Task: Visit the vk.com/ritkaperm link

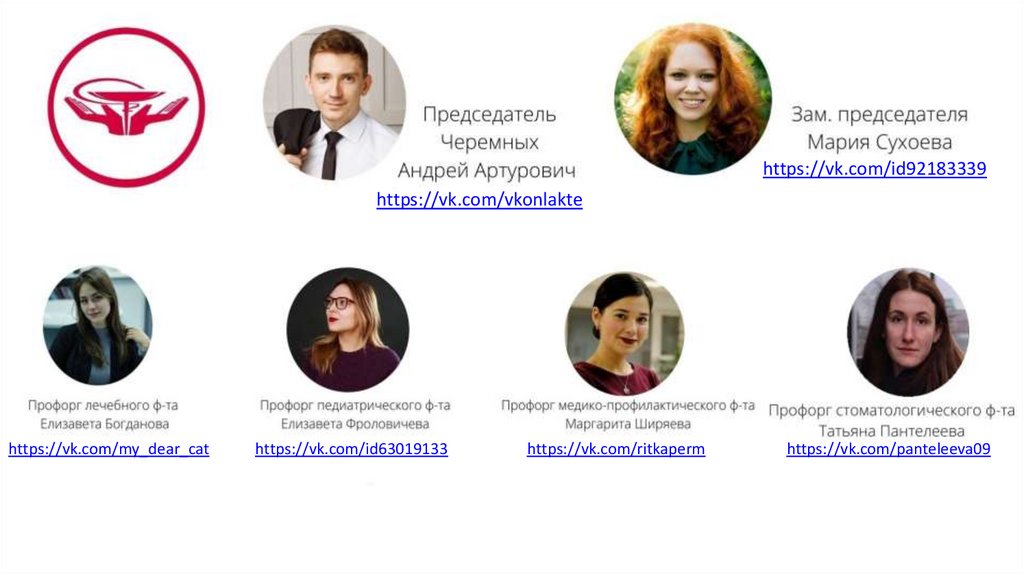Action: (x=616, y=449)
